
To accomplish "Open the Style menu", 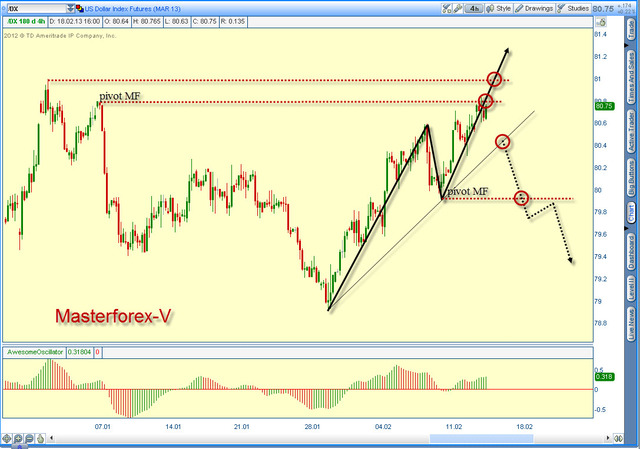I will point(499,8).
